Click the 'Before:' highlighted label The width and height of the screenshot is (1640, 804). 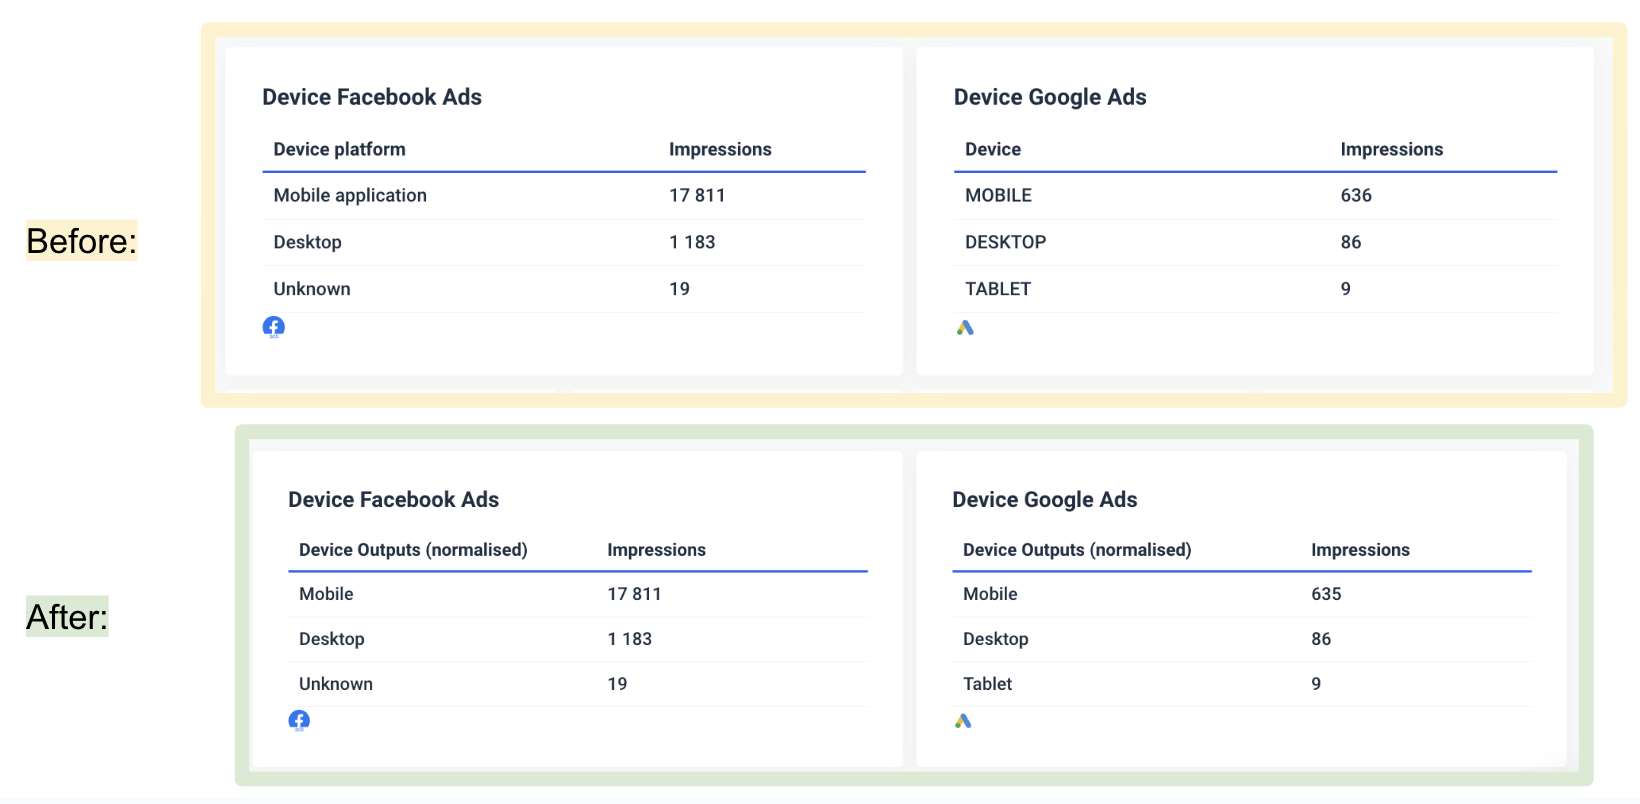coord(81,241)
